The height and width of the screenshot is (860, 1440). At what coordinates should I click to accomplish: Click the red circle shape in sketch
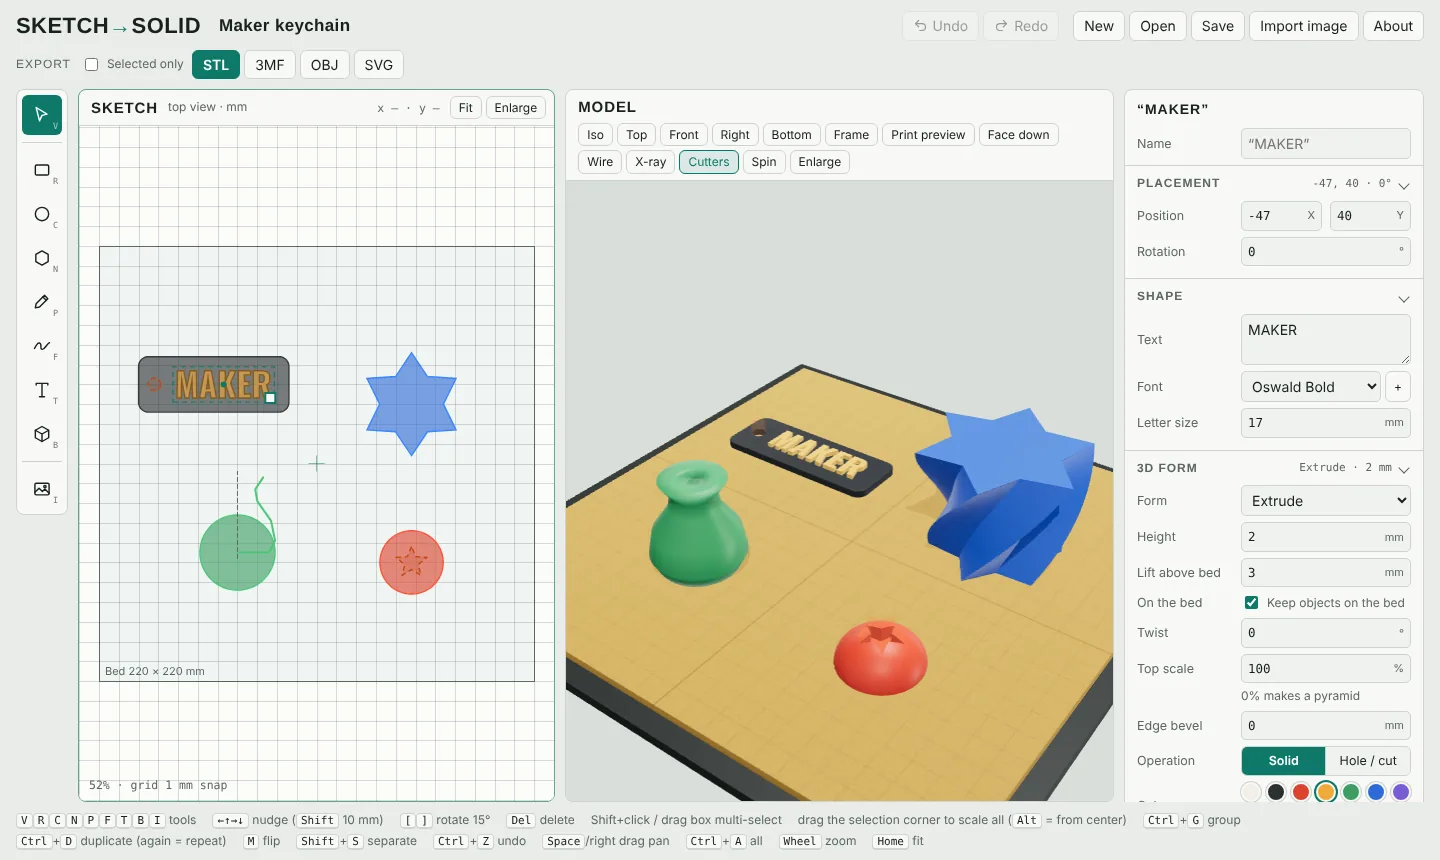pyautogui.click(x=411, y=562)
